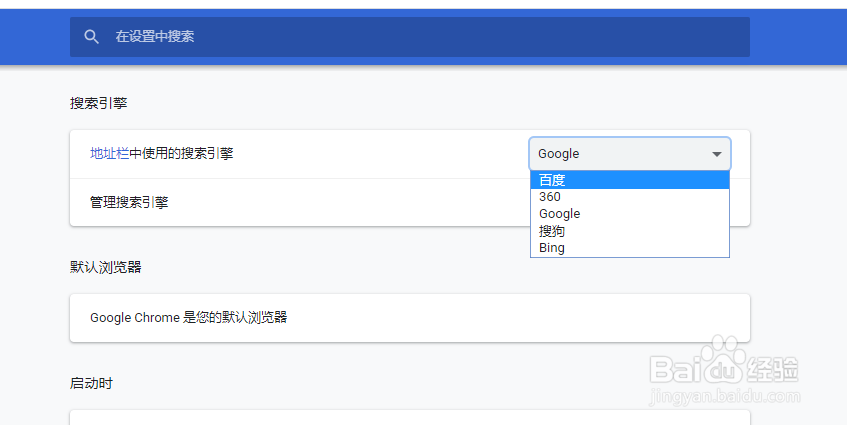
Task: Click the 搜索引擎 section heading
Action: tap(98, 103)
